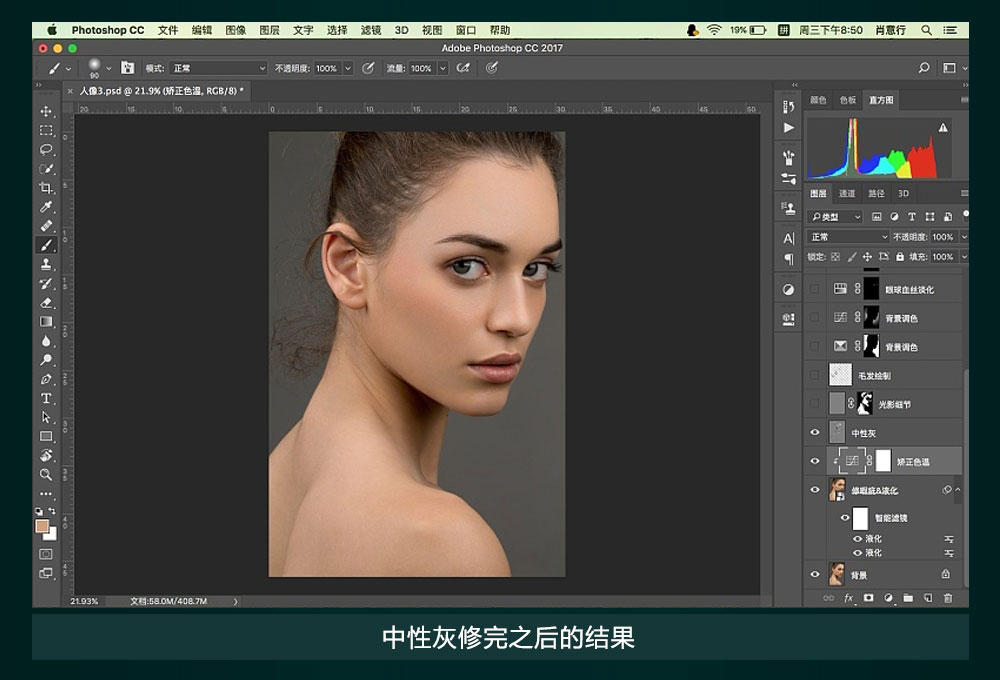Select the Clone Stamp tool
This screenshot has height=680, width=1000.
tap(46, 264)
